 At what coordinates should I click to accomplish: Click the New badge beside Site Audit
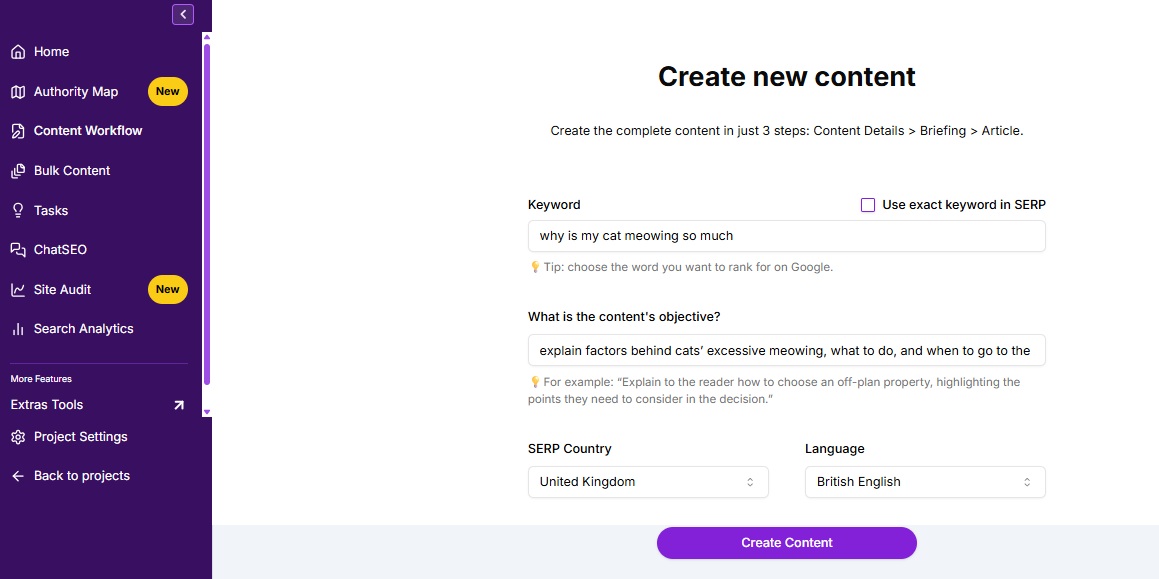167,289
